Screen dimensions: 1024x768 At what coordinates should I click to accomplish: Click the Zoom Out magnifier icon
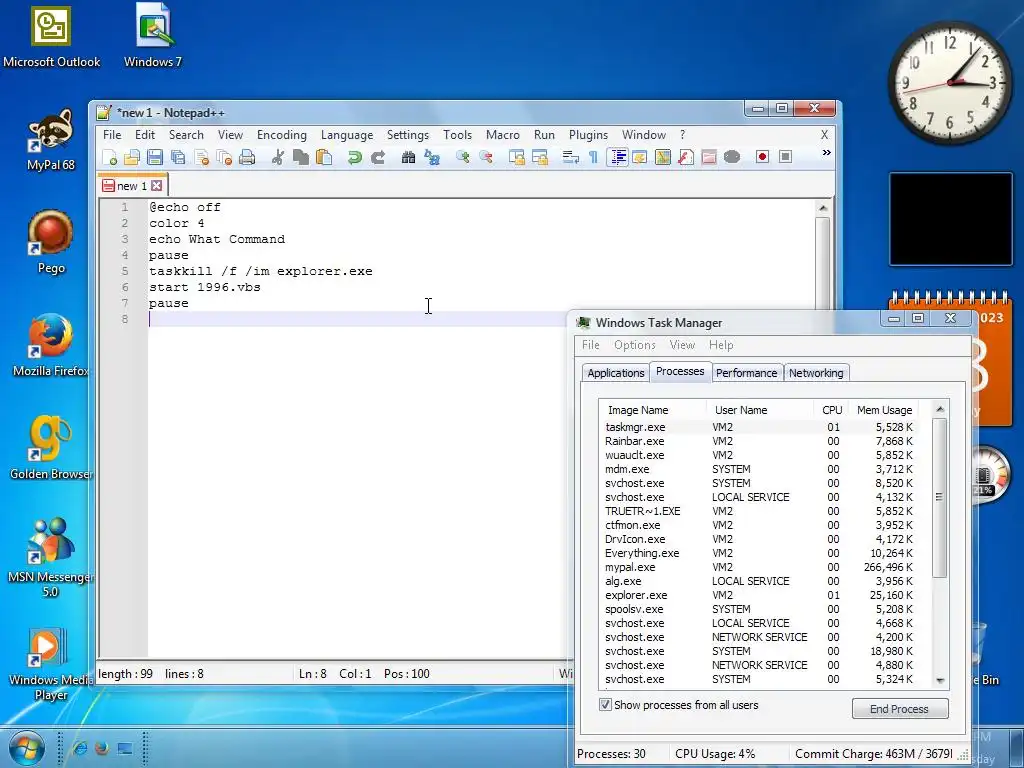[485, 157]
